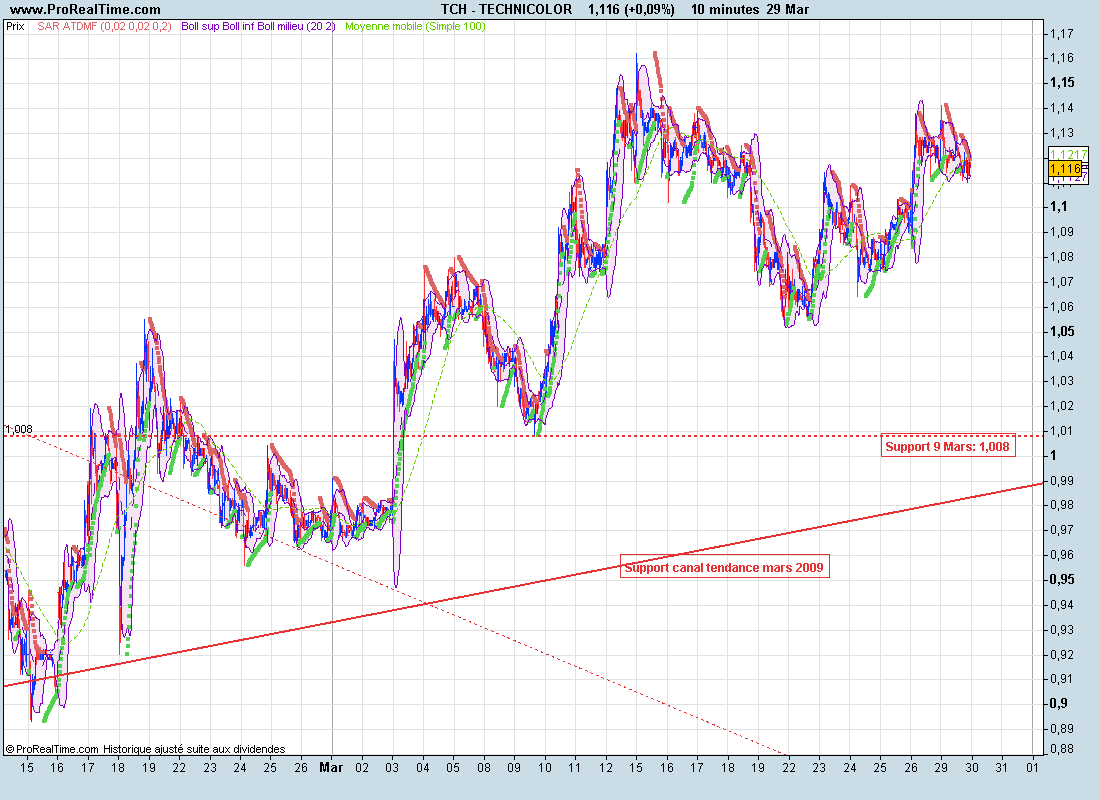Click the Support 9 Mars: 1,008 annotation box

948,446
